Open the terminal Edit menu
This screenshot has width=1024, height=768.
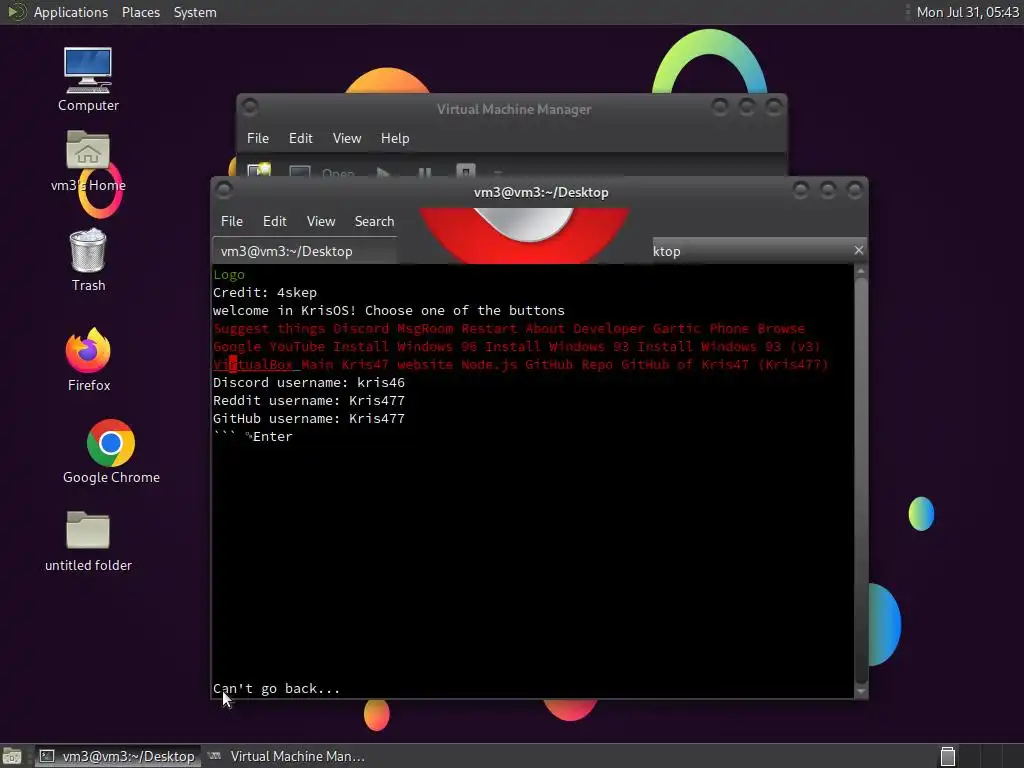(274, 221)
